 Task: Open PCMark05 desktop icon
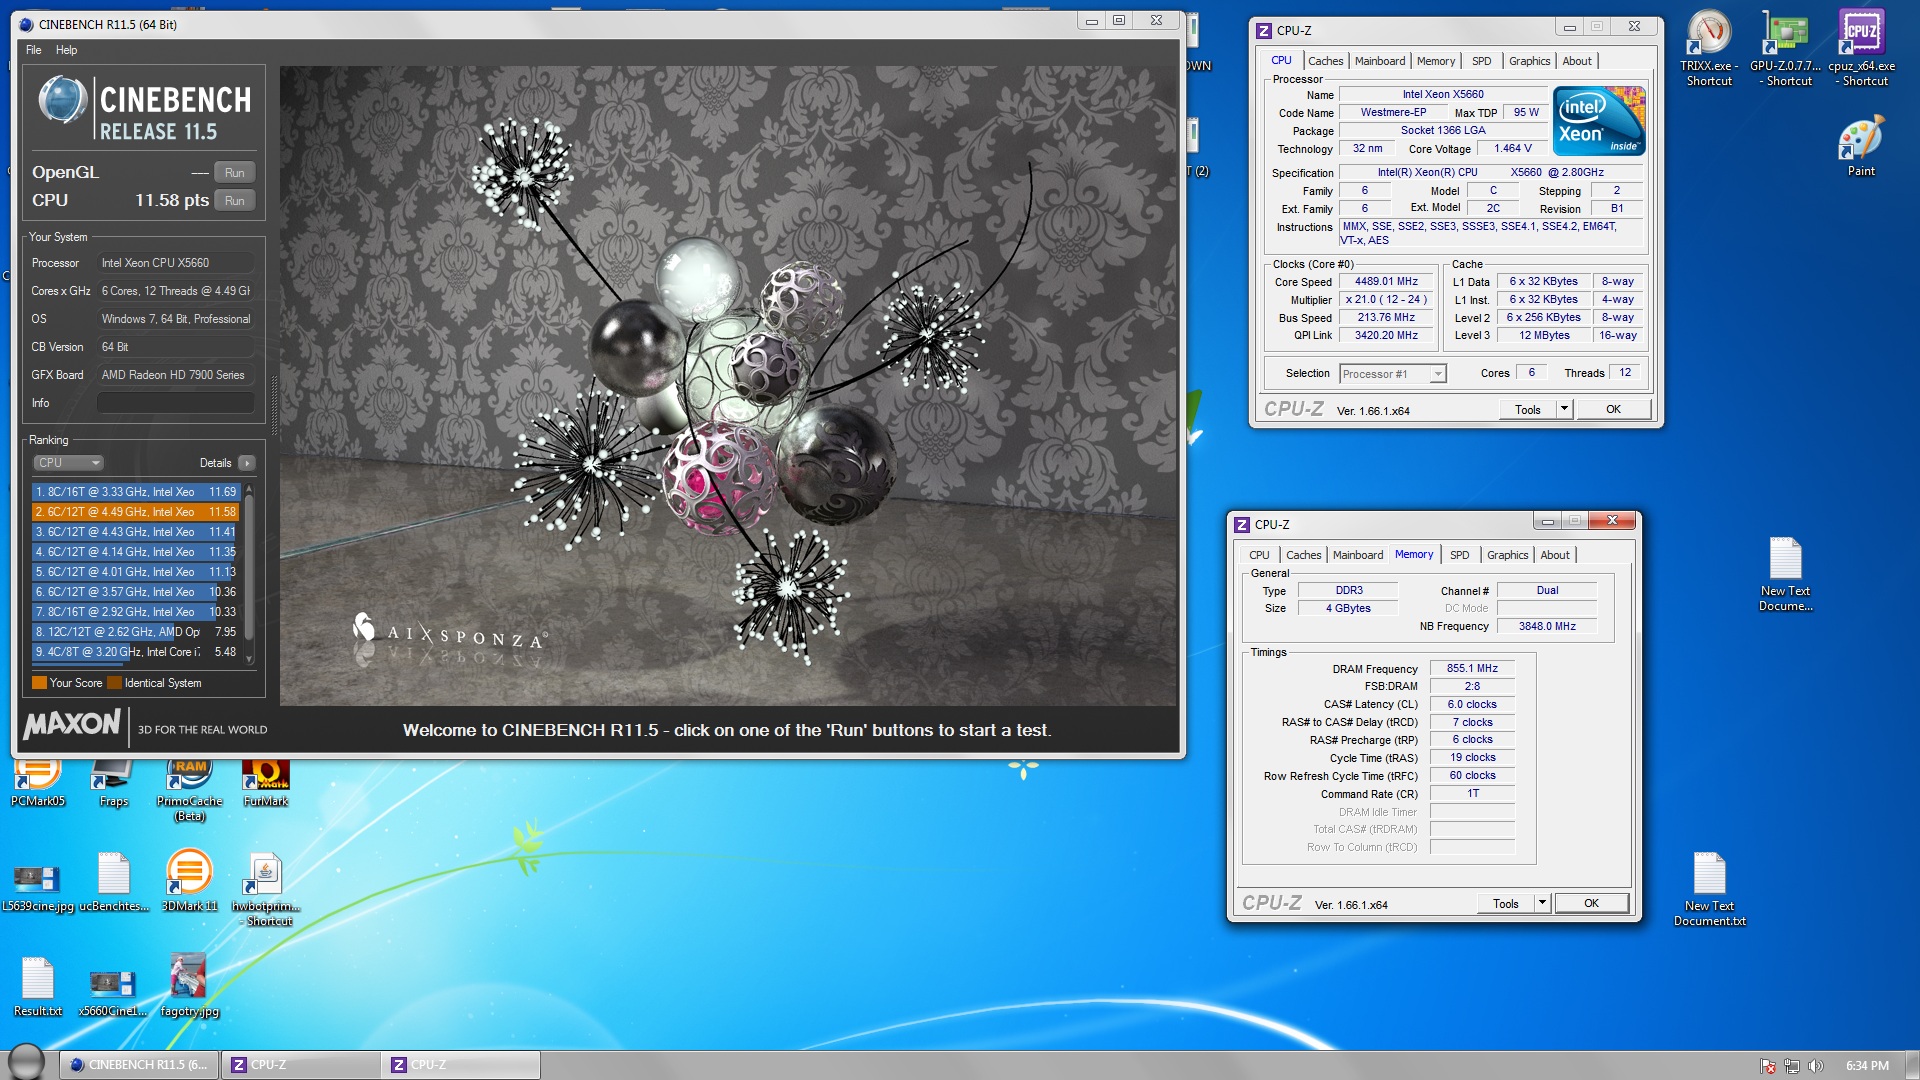[x=38, y=783]
